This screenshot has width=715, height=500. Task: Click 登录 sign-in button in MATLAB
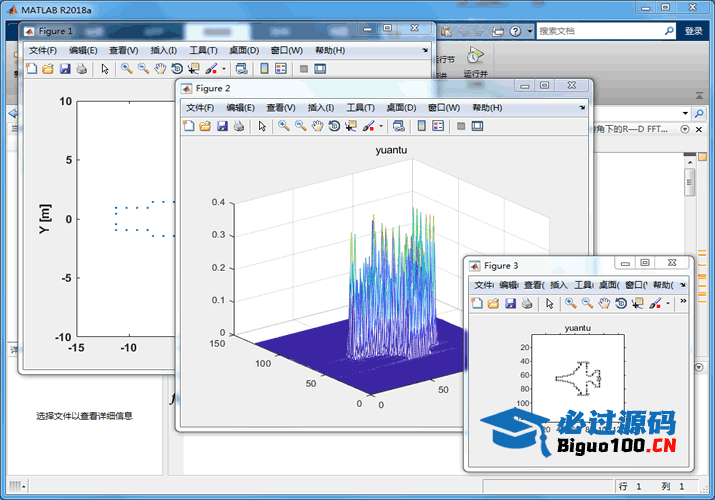click(694, 31)
